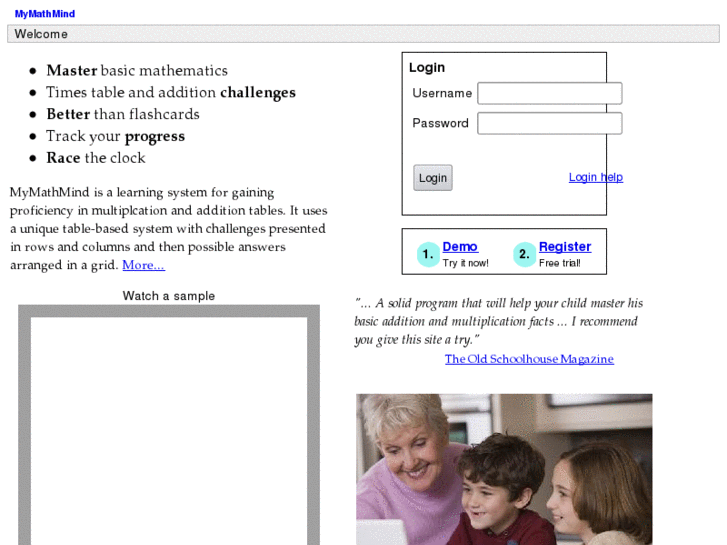Click the 'Free trial!' text

tap(560, 263)
